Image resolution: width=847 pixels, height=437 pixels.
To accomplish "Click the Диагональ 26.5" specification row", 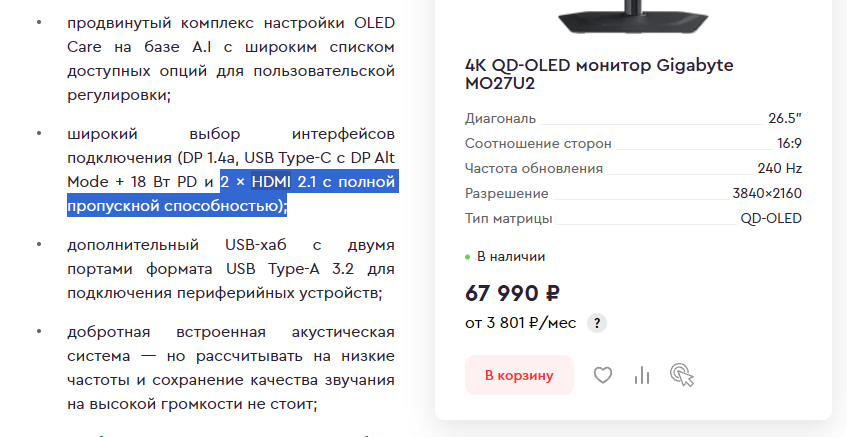I will [633, 118].
